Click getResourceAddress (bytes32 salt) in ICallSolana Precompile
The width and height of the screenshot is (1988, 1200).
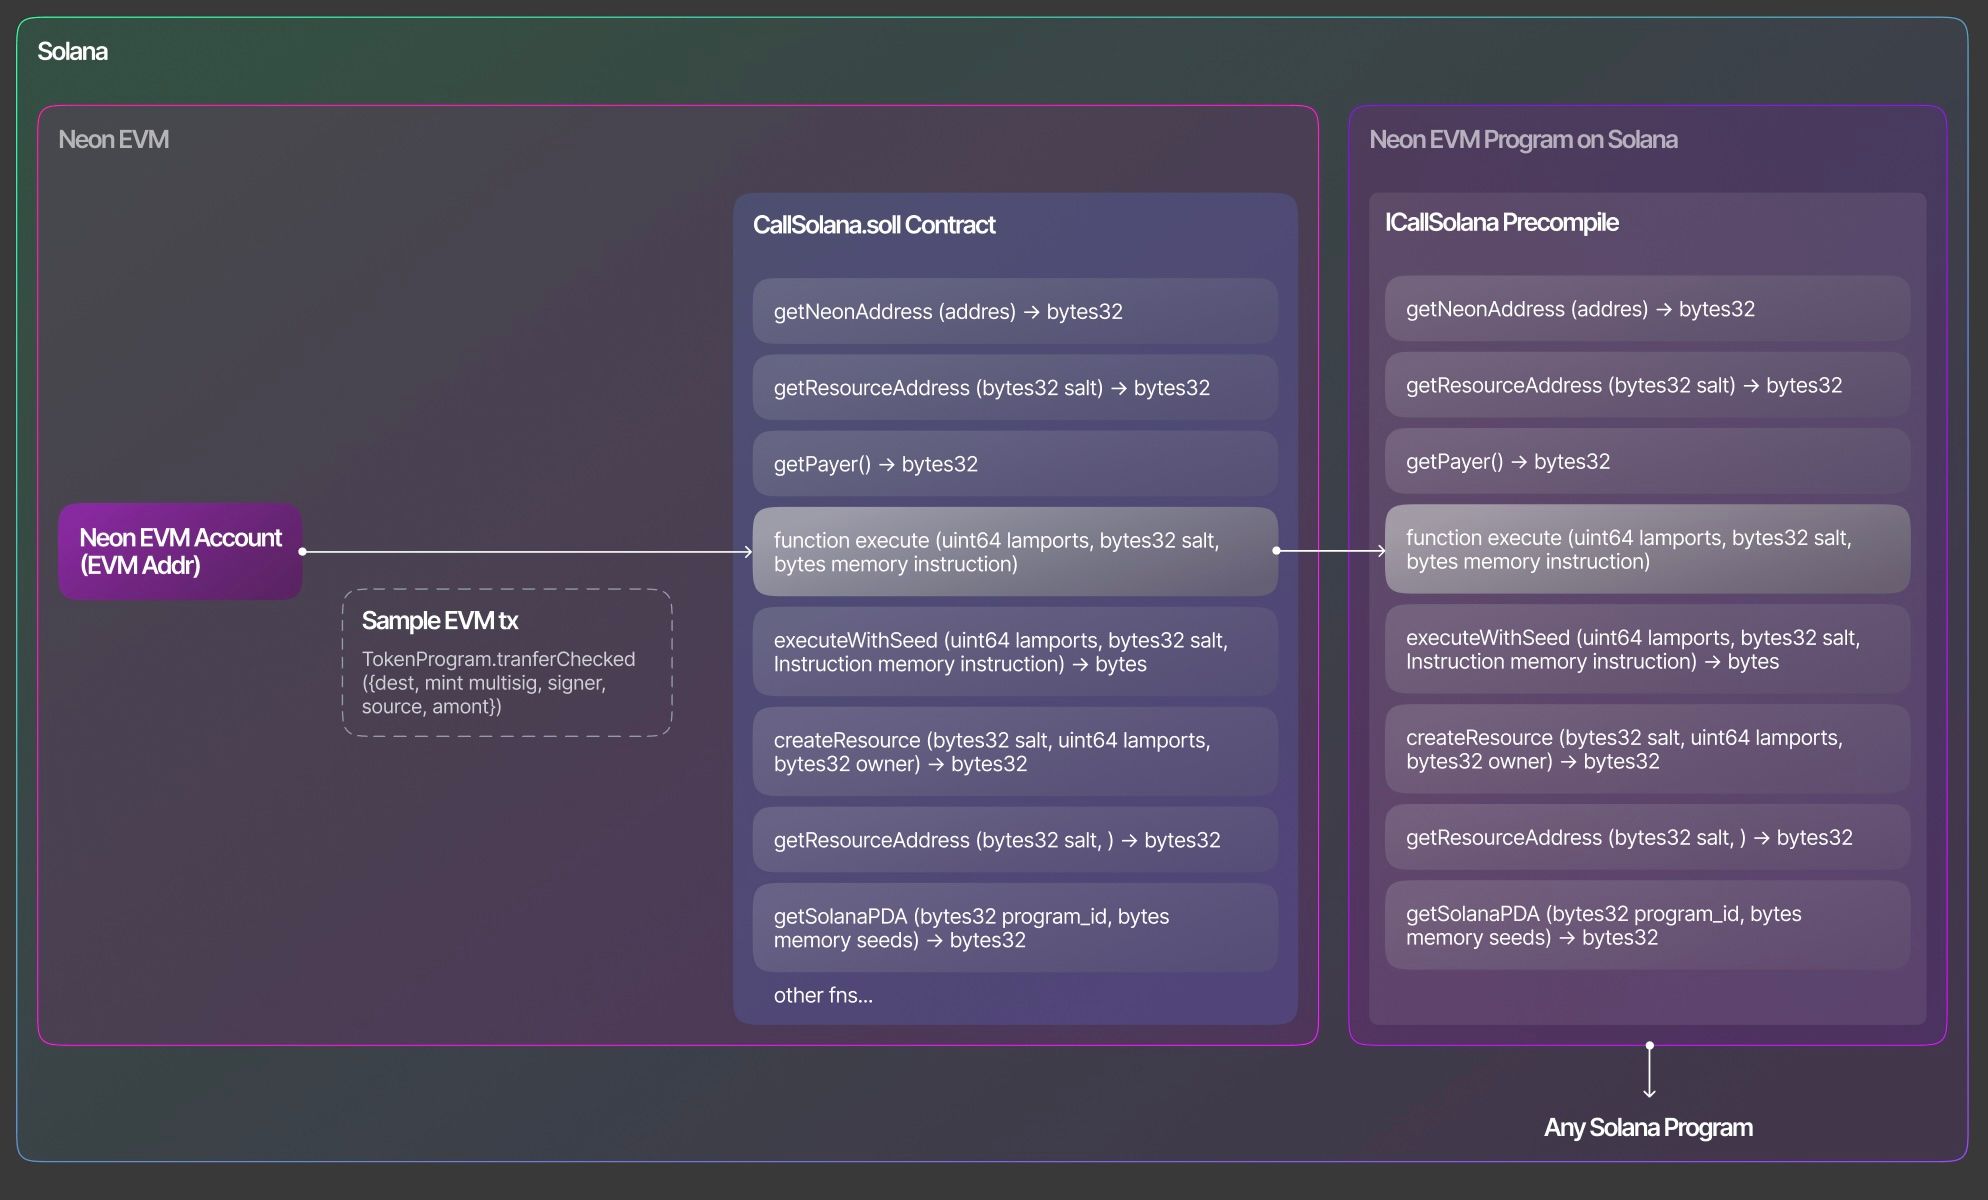[1646, 385]
